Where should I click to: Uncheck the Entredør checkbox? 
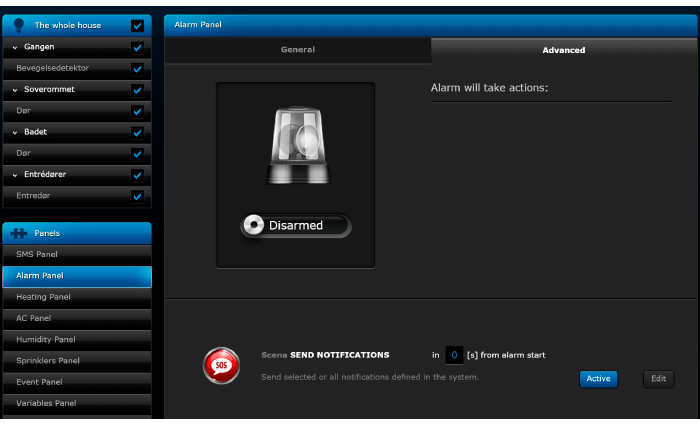pyautogui.click(x=137, y=196)
